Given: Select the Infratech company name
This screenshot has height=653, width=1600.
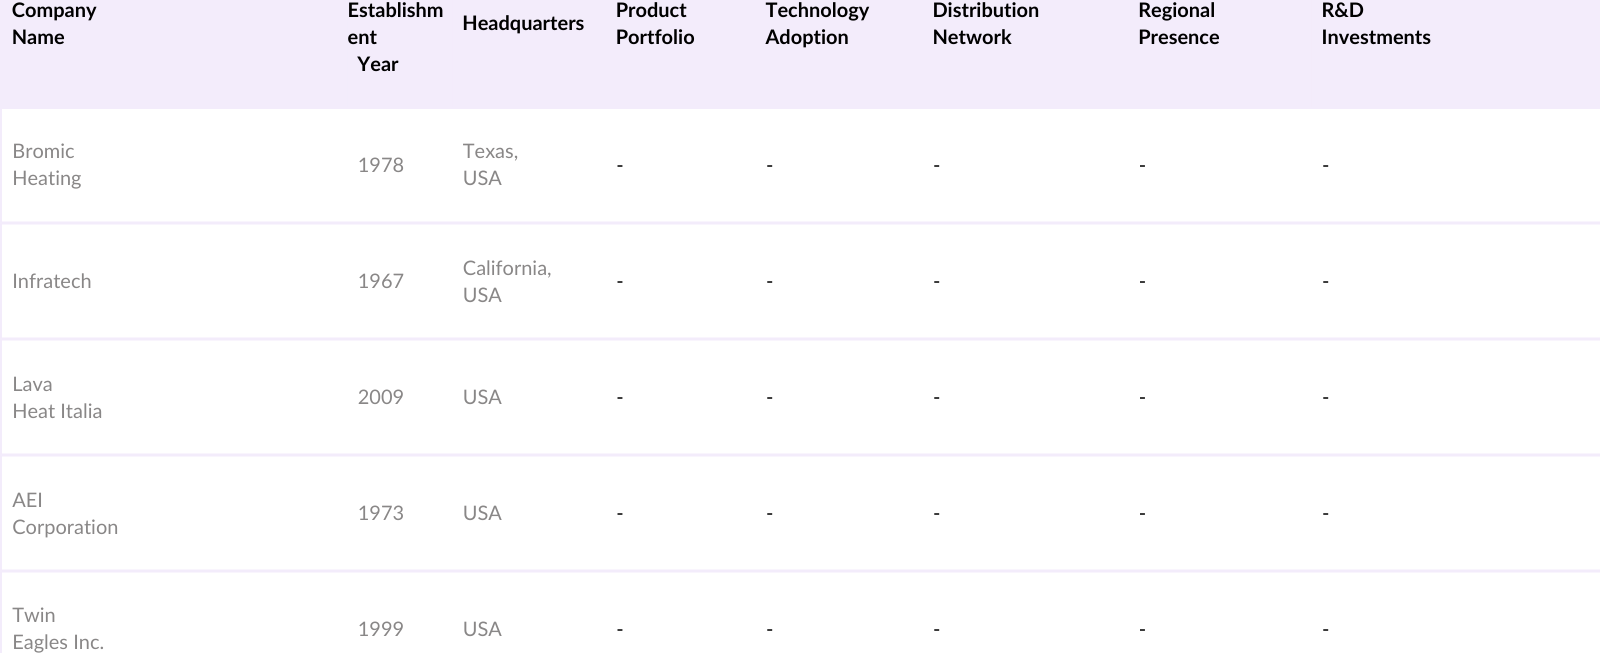Looking at the screenshot, I should click(x=52, y=281).
